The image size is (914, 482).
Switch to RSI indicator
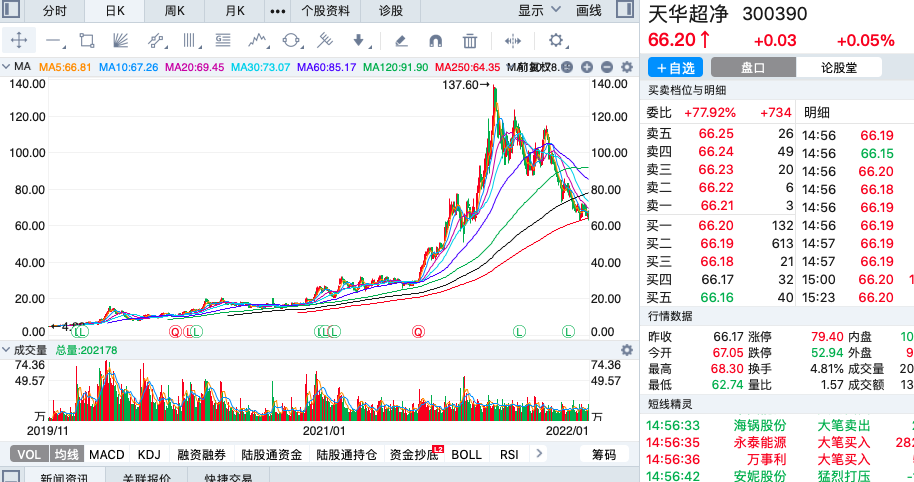pyautogui.click(x=509, y=454)
